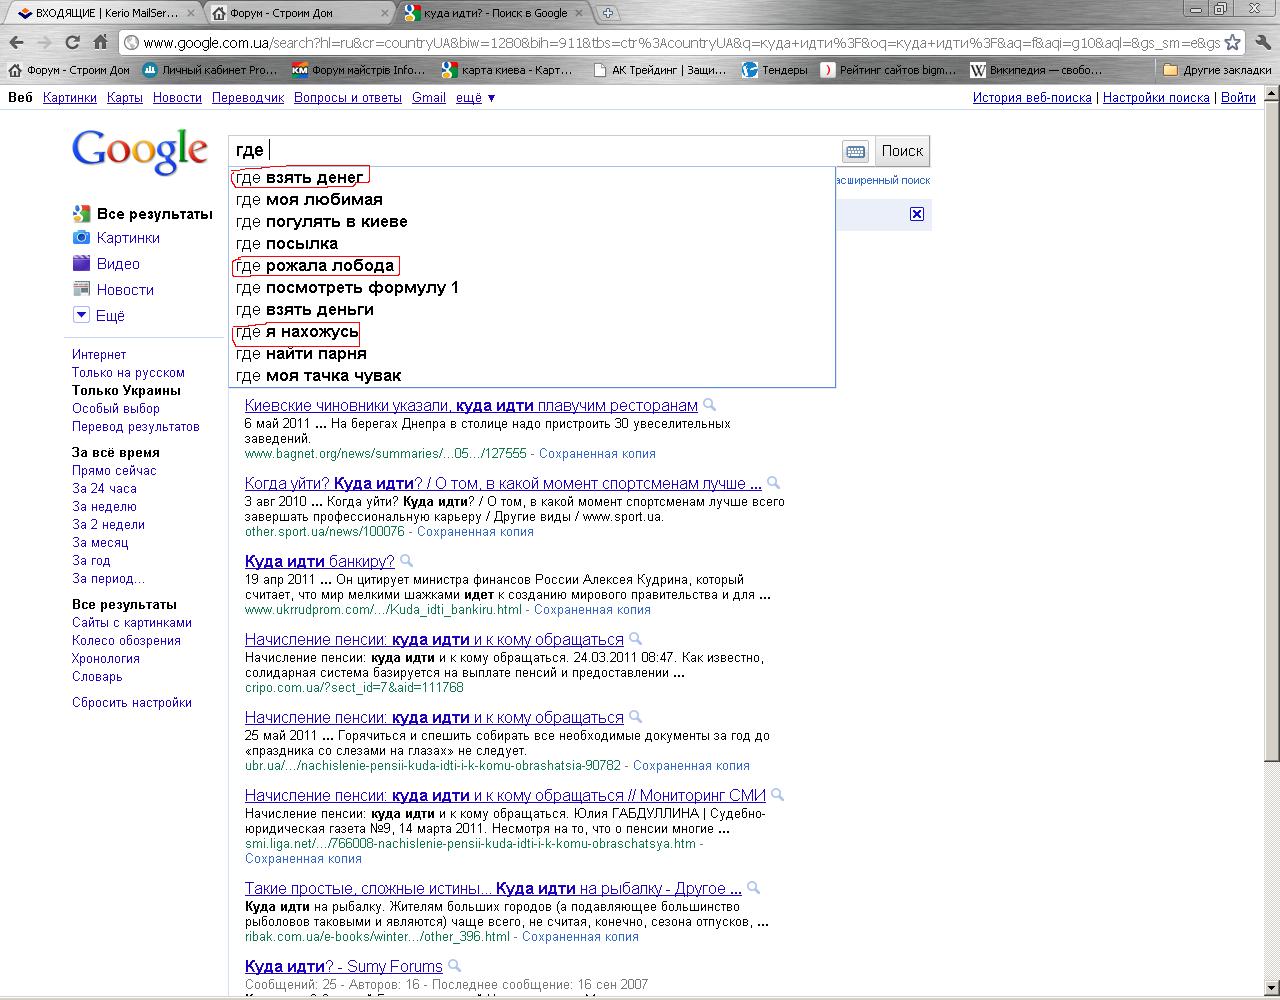Open Другие закладки folder

1217,70
